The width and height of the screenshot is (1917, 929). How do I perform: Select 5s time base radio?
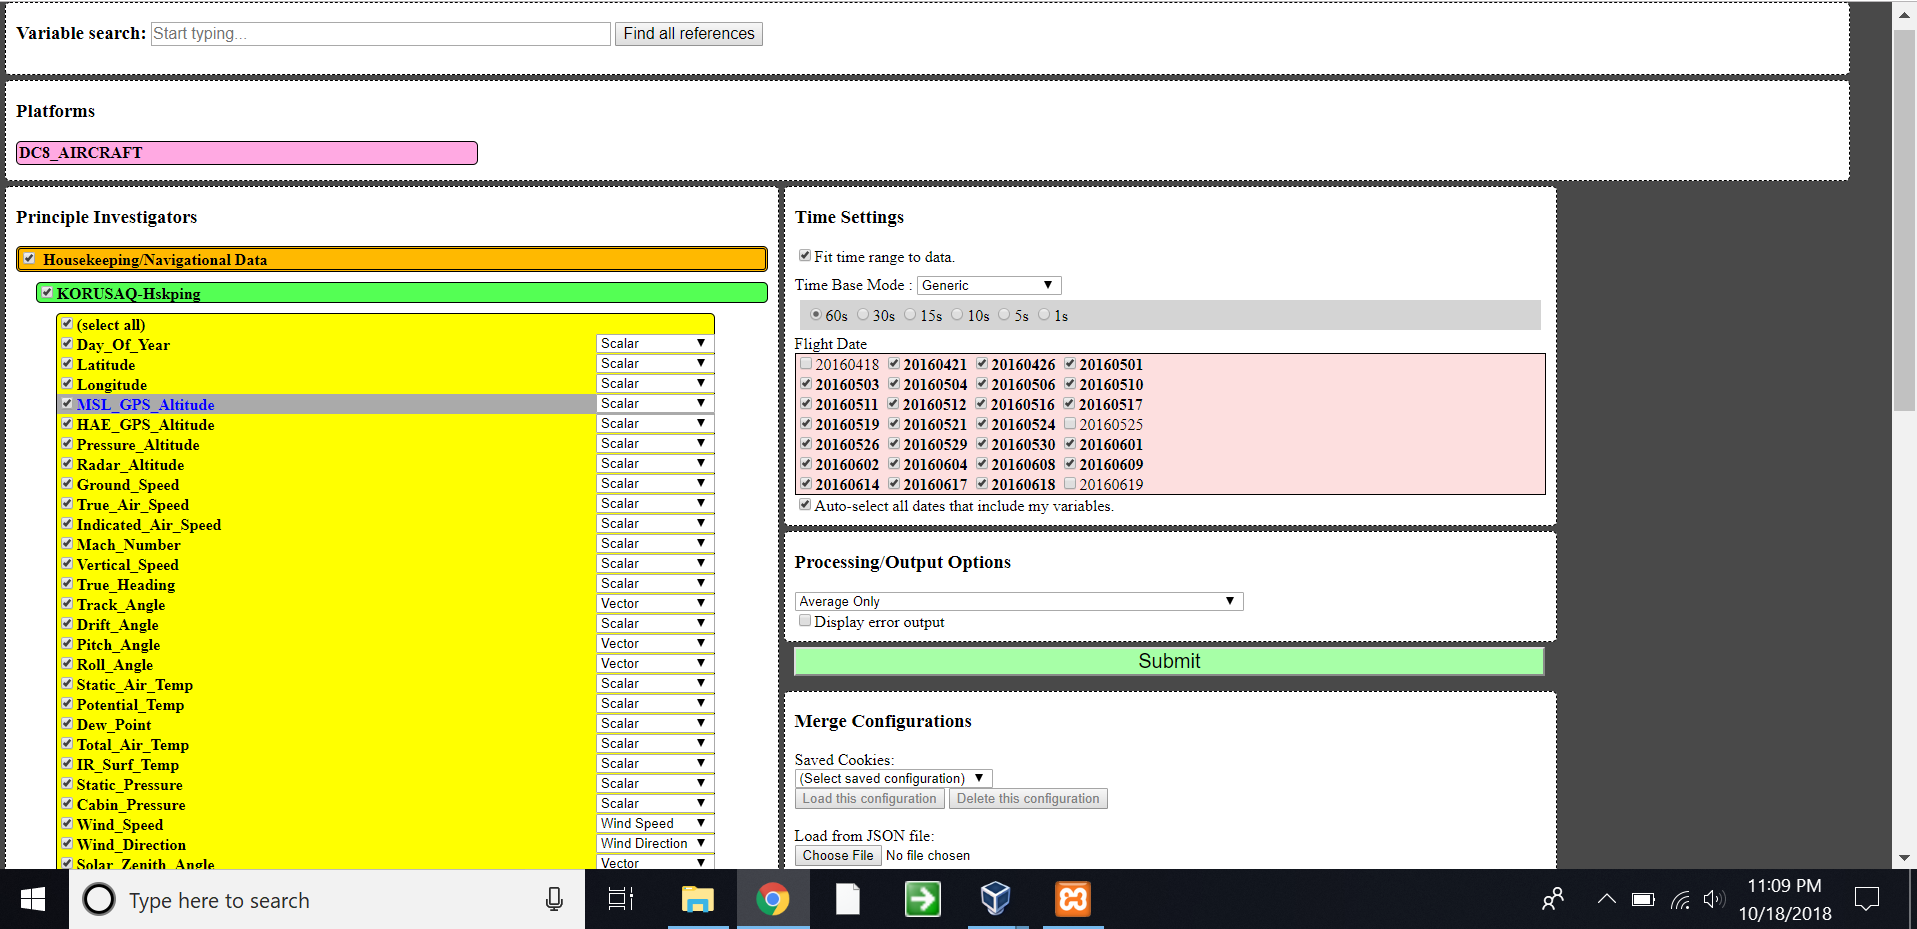click(x=1004, y=314)
